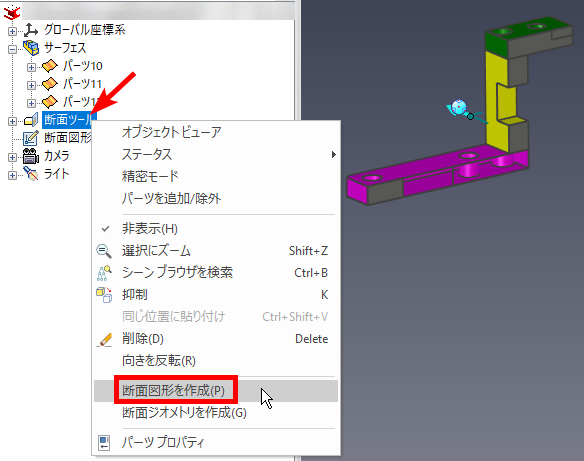Open the ステータス submenu arrow
Screen dimensions: 584x461
pyautogui.click(x=333, y=155)
